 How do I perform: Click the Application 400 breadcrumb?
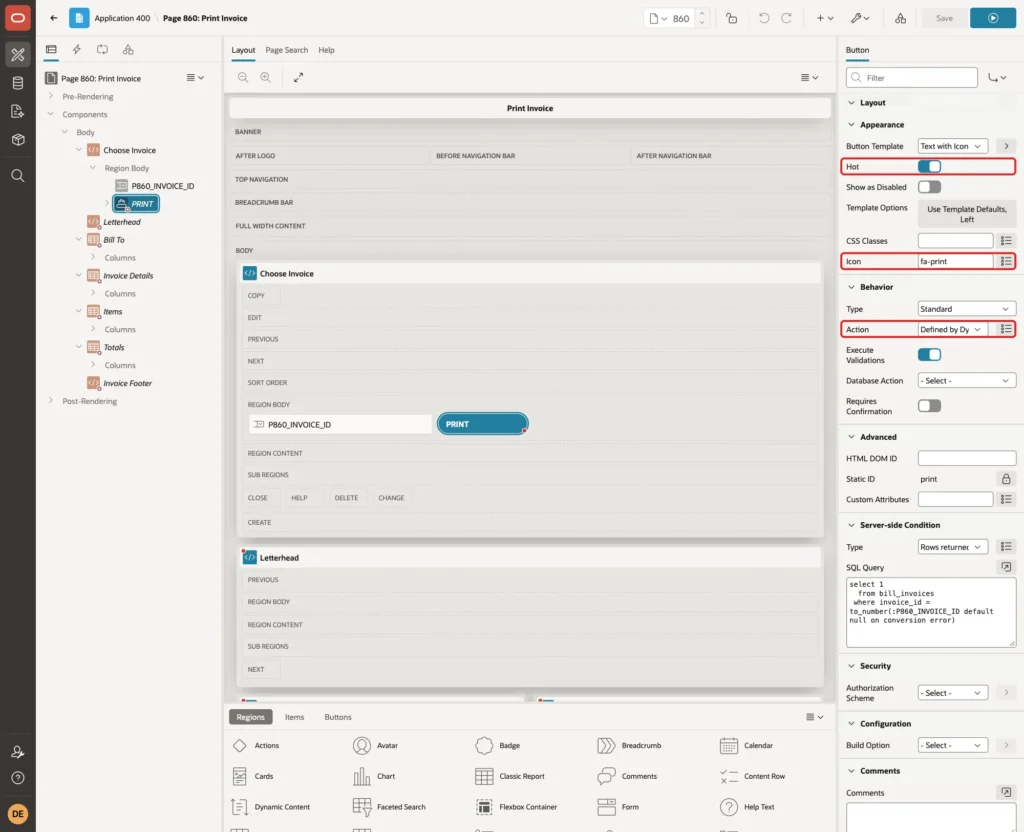[122, 18]
